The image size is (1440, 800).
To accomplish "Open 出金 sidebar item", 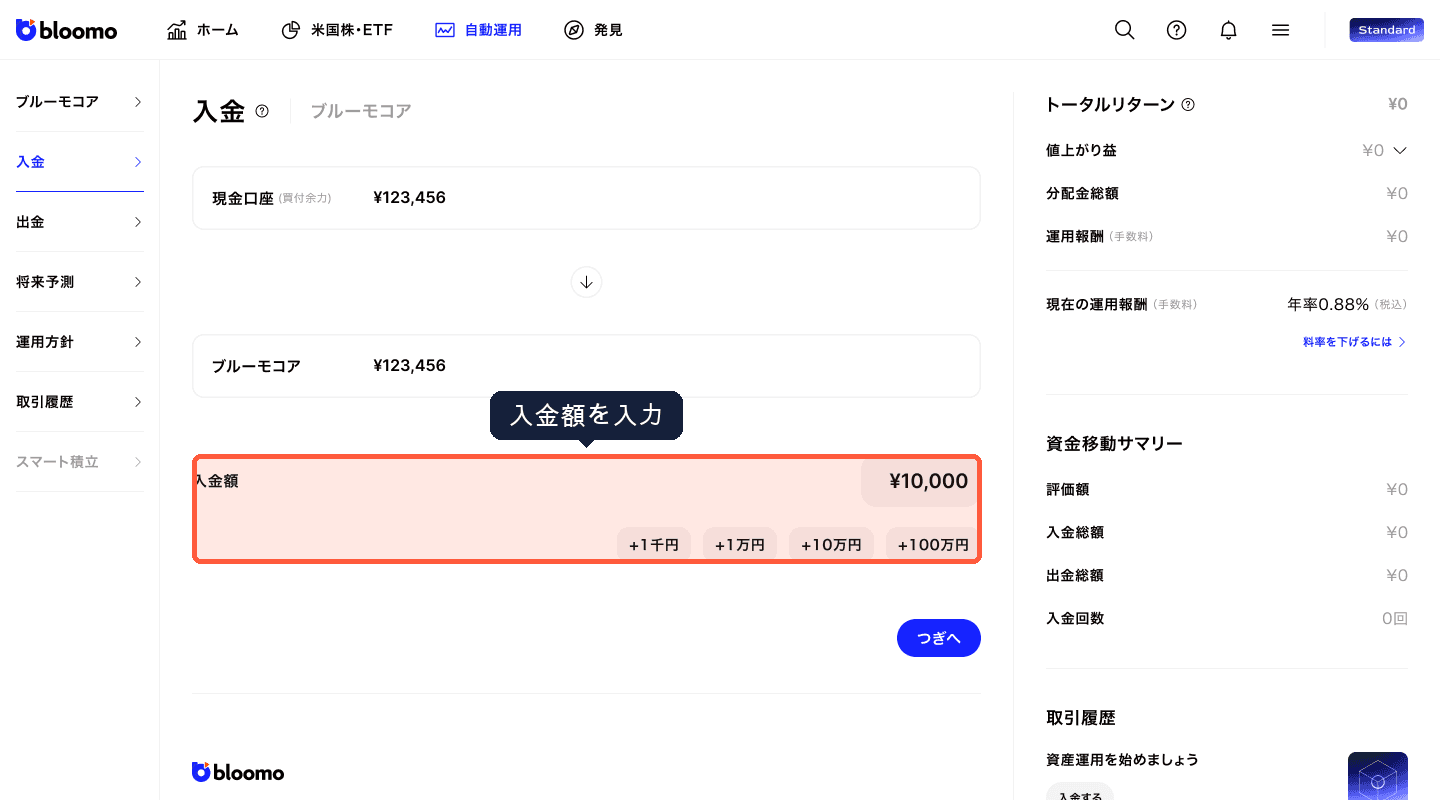I will tap(80, 222).
